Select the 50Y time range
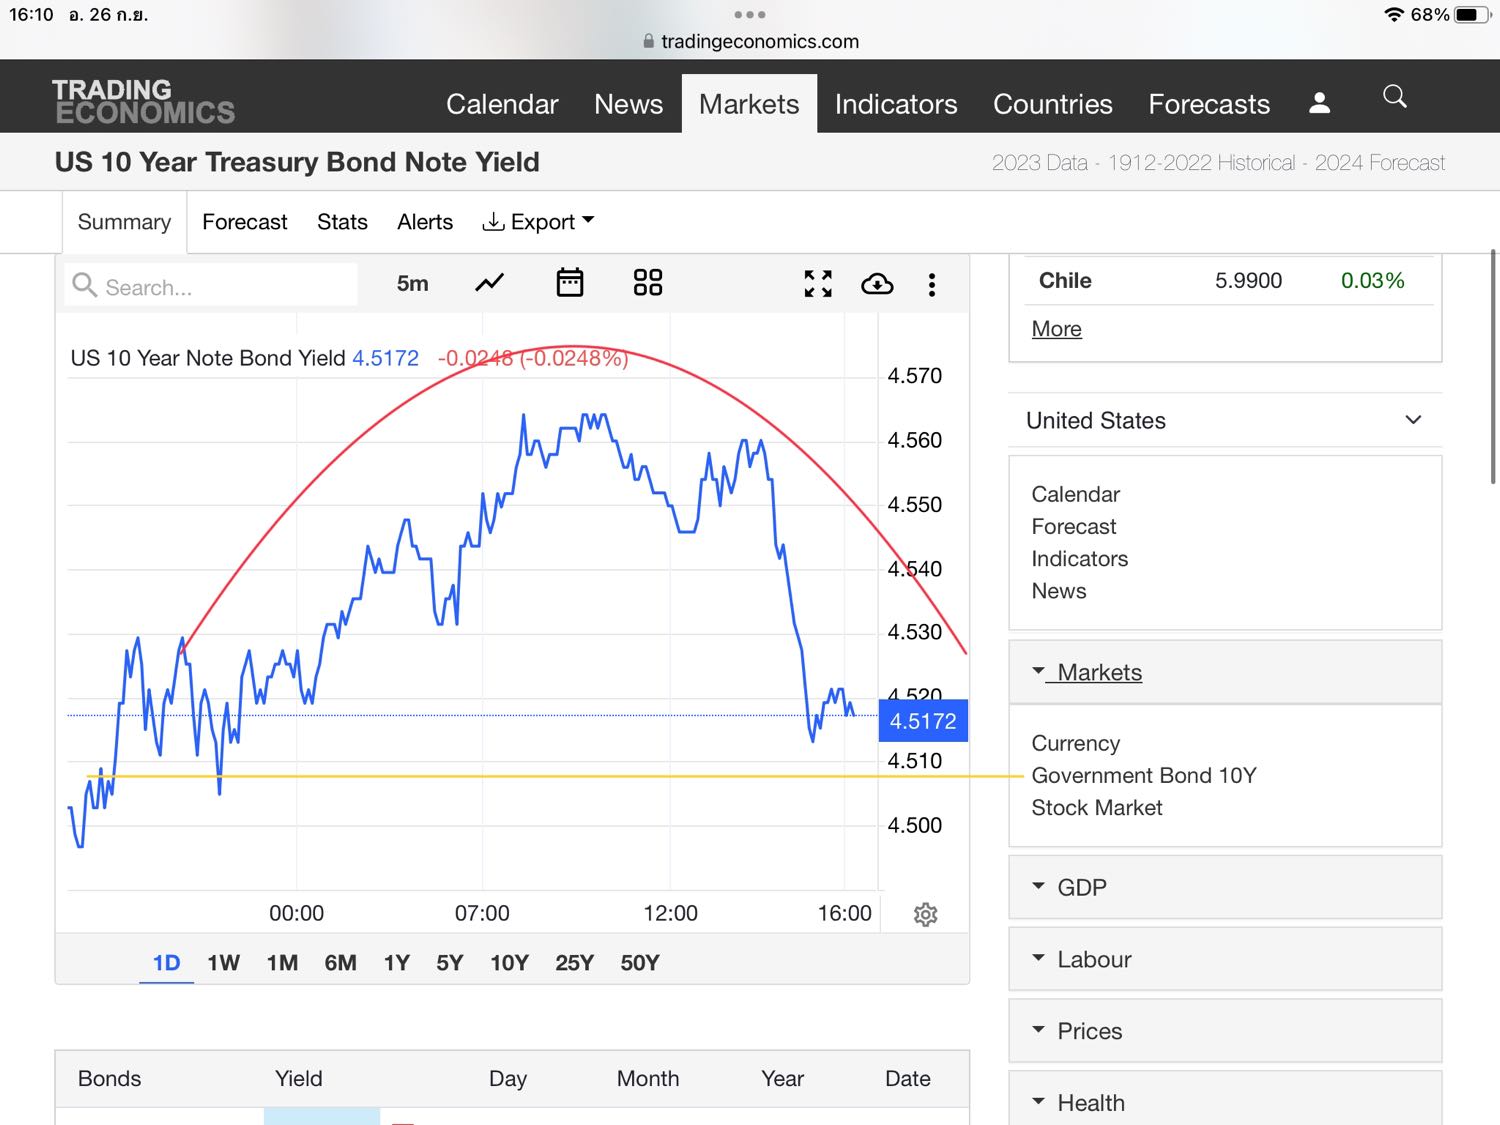 pos(640,963)
